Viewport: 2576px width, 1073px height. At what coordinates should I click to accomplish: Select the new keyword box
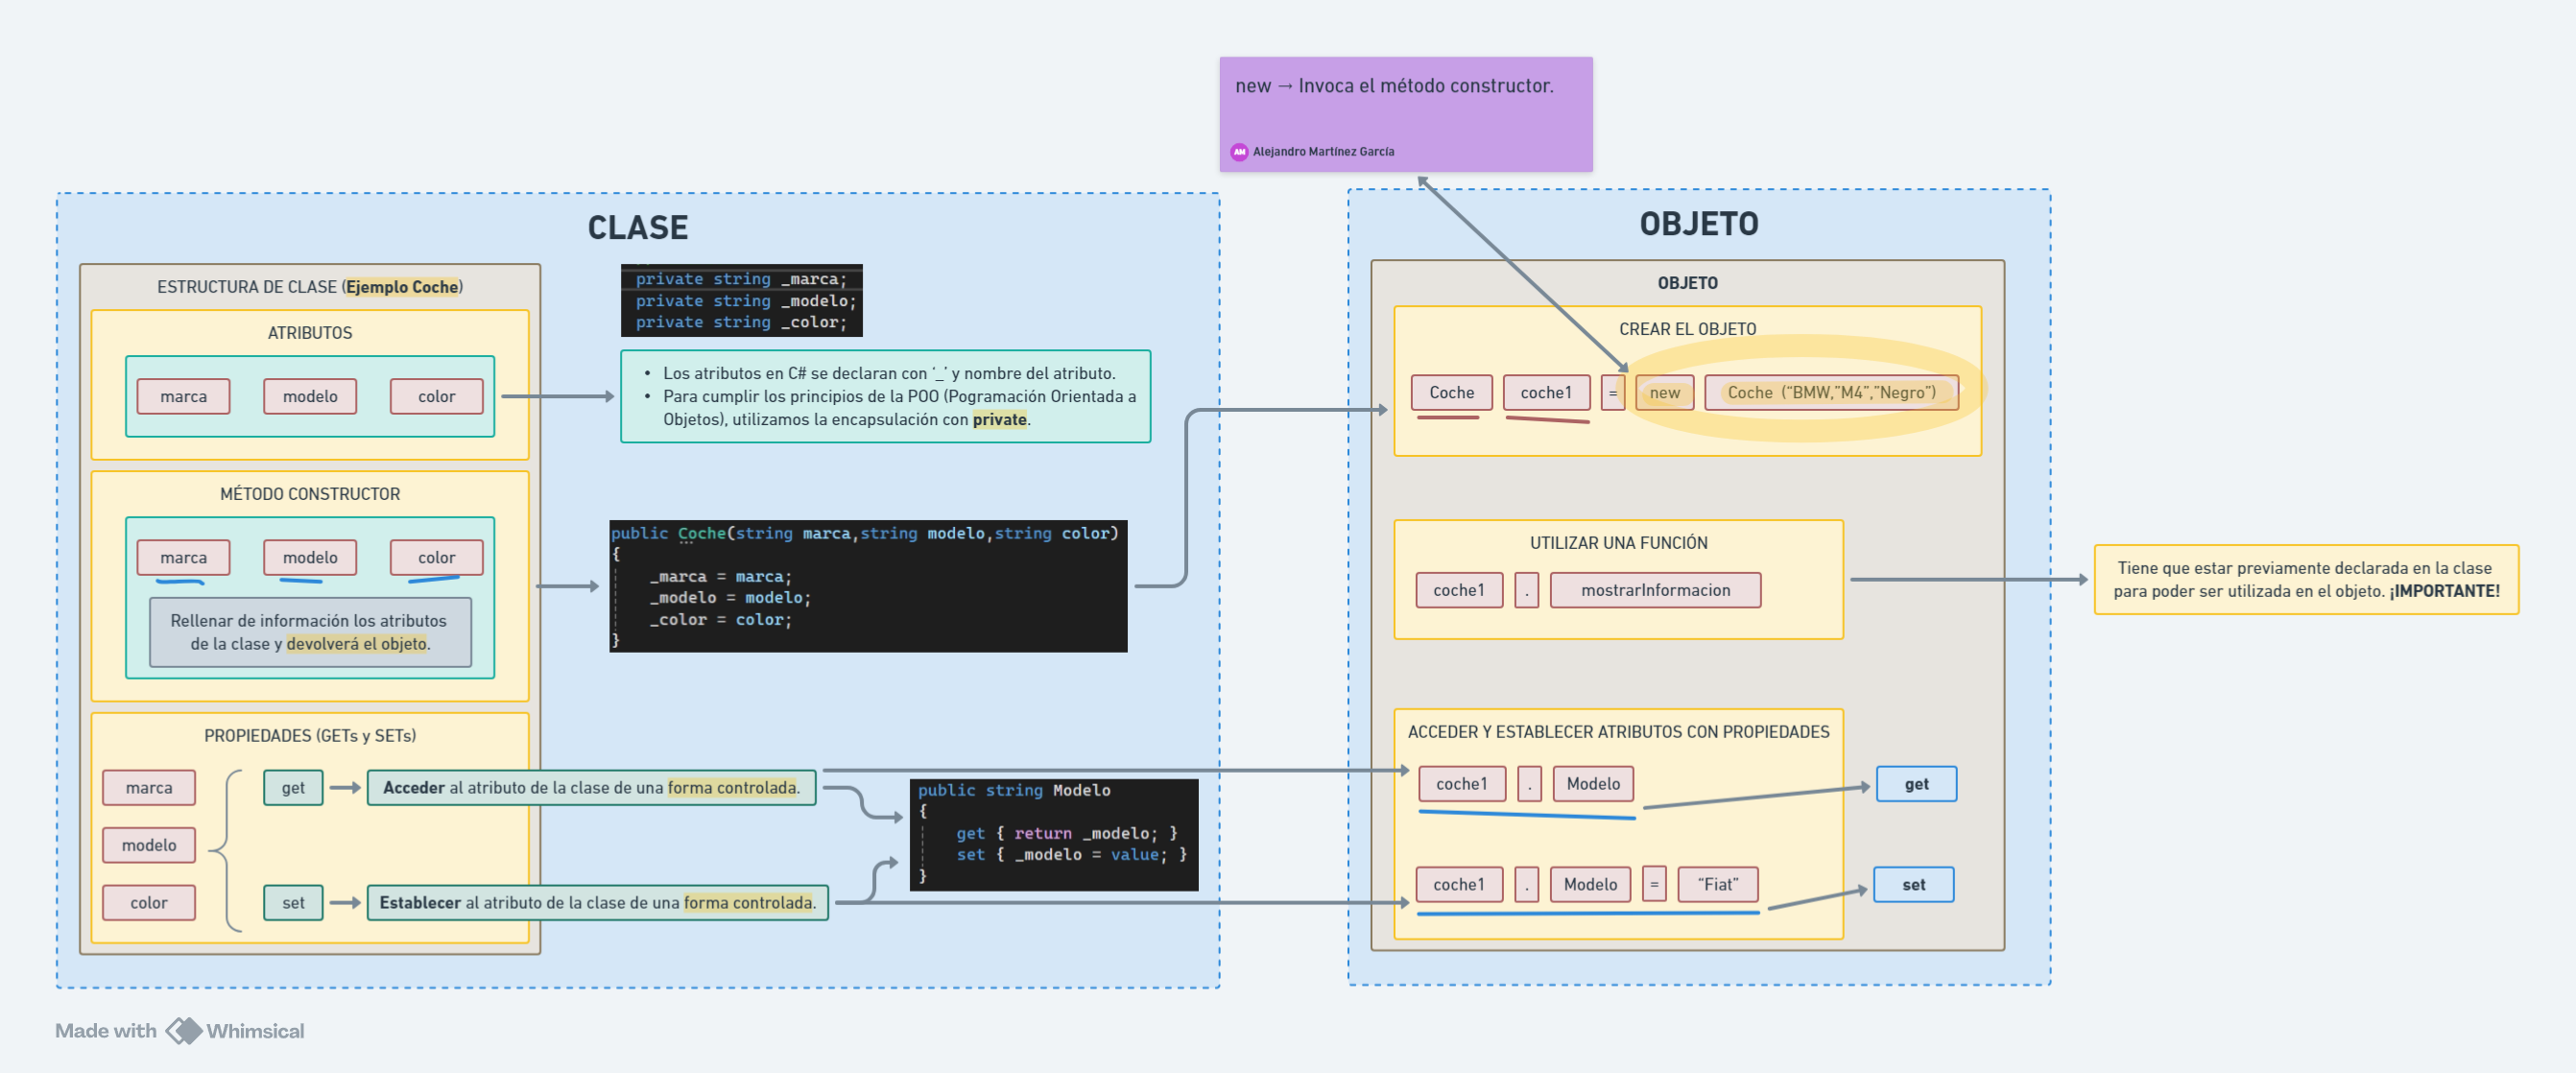[x=1664, y=393]
